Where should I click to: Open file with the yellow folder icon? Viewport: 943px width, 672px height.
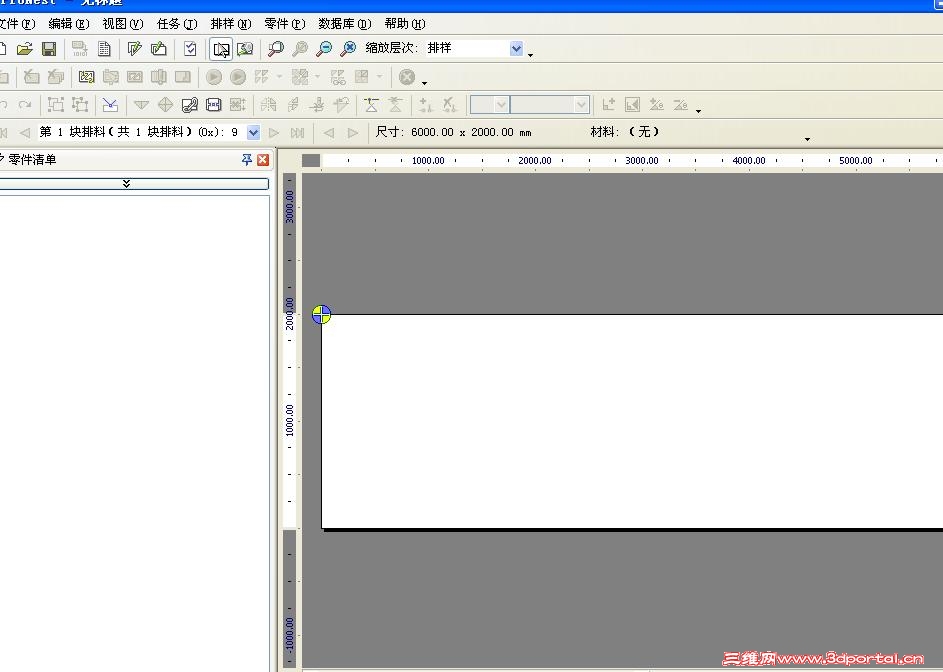25,49
